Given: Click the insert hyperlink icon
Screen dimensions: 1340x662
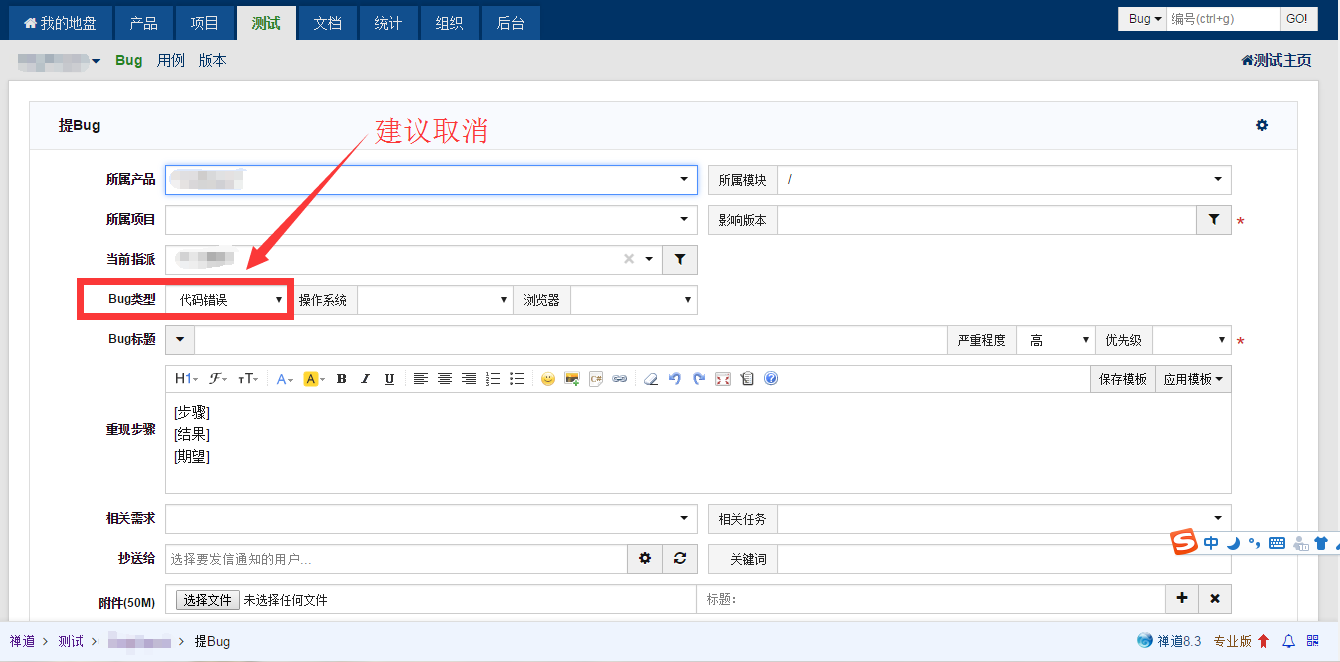Looking at the screenshot, I should tap(620, 379).
